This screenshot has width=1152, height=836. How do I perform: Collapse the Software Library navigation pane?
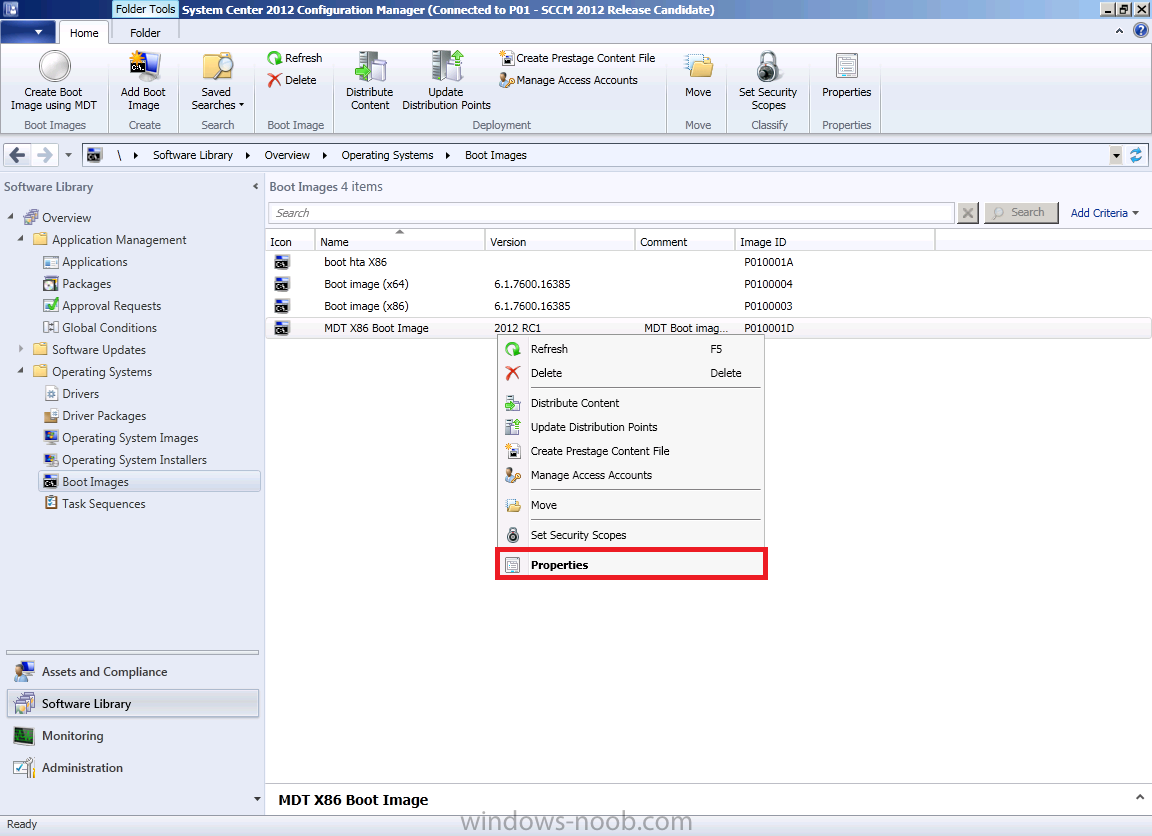point(255,187)
